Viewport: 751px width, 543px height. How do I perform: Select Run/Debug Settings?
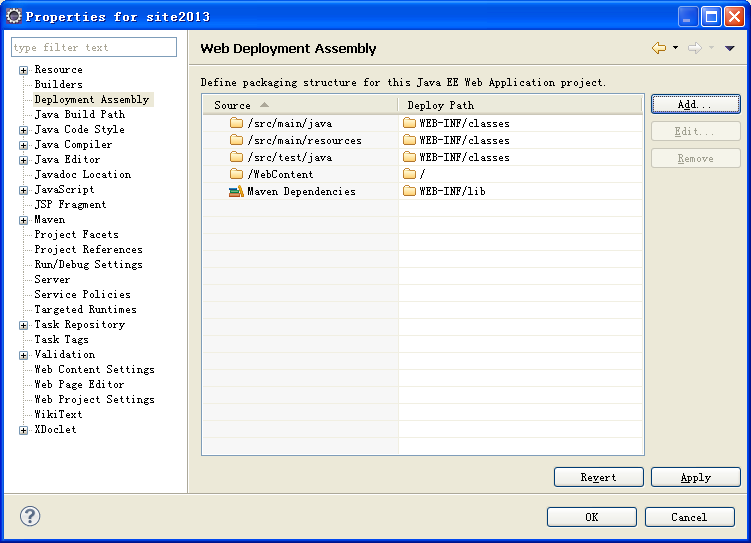(x=88, y=264)
